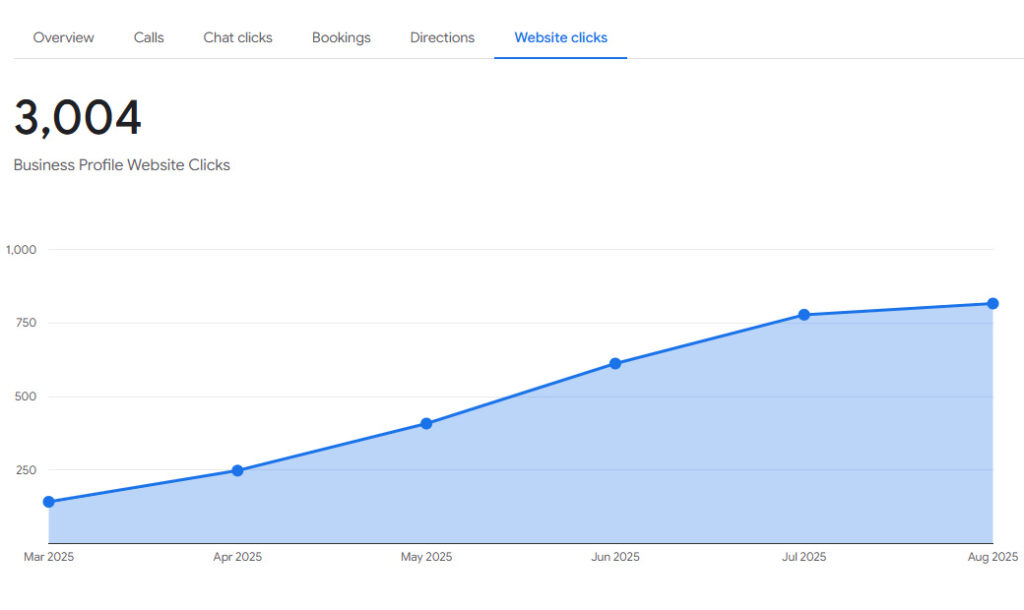Image resolution: width=1024 pixels, height=610 pixels.
Task: Select the Apr 2025 data point
Action: coord(237,470)
